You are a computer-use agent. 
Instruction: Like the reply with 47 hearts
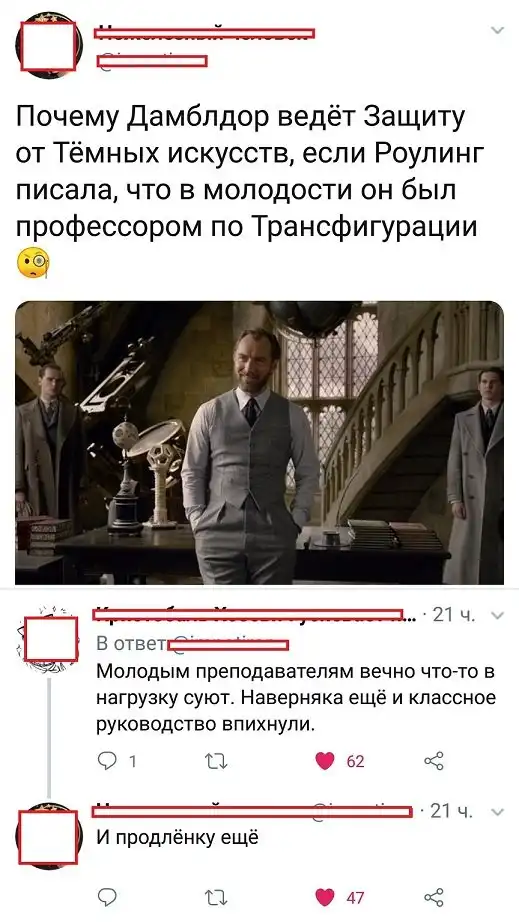point(324,897)
